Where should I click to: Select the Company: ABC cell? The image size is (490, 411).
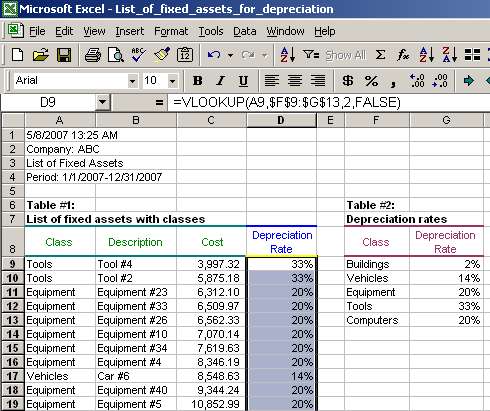coord(60,149)
